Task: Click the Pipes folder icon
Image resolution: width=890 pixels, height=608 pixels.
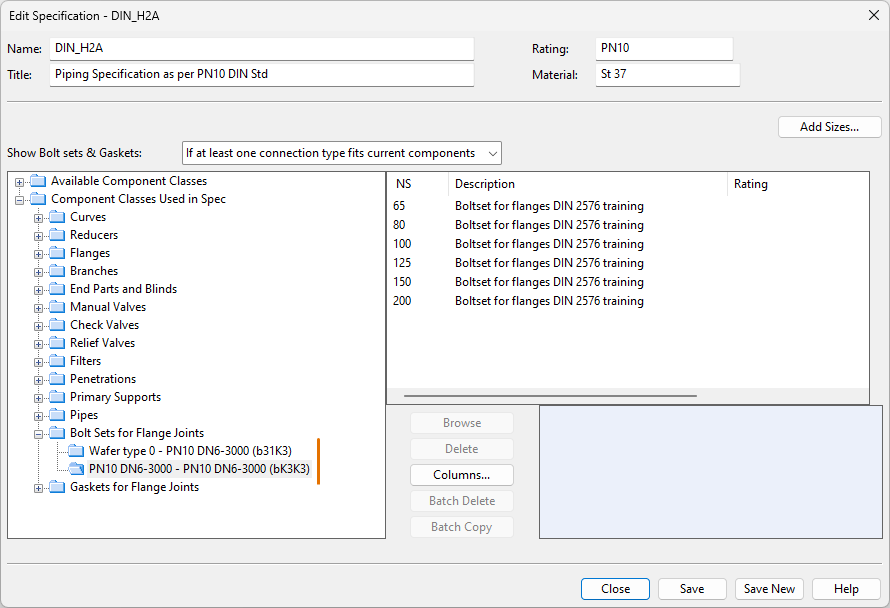Action: pyautogui.click(x=56, y=415)
